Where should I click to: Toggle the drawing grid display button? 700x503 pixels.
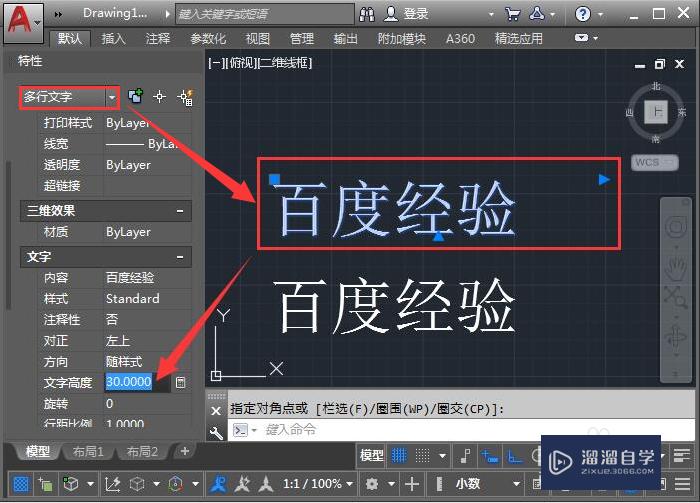click(399, 456)
